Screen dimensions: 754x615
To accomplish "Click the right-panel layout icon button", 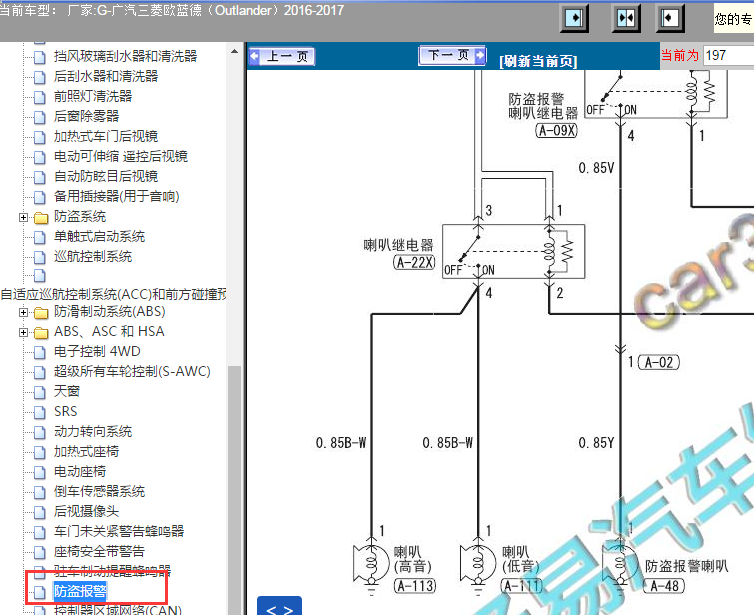I will pyautogui.click(x=670, y=19).
